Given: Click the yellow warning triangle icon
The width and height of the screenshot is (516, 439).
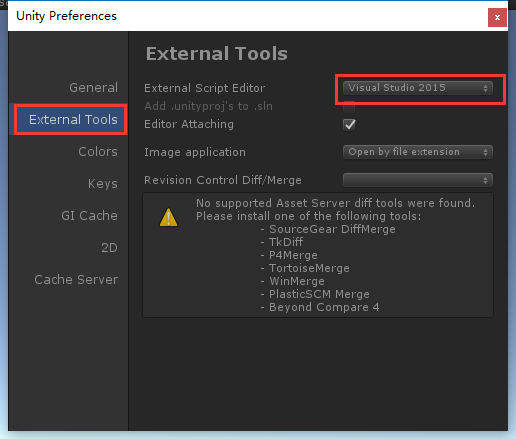Looking at the screenshot, I should 168,218.
